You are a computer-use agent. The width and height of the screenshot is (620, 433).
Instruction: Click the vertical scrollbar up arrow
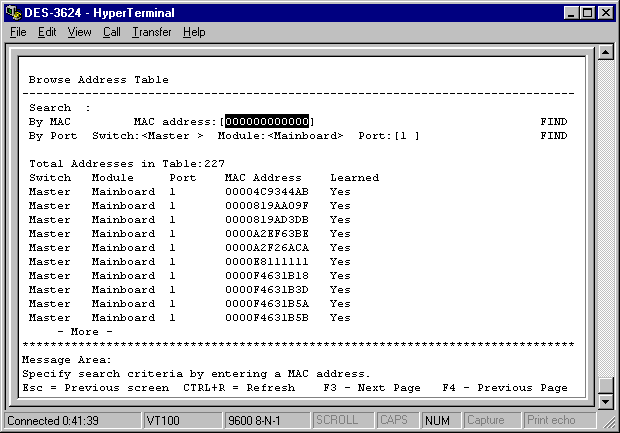[604, 52]
